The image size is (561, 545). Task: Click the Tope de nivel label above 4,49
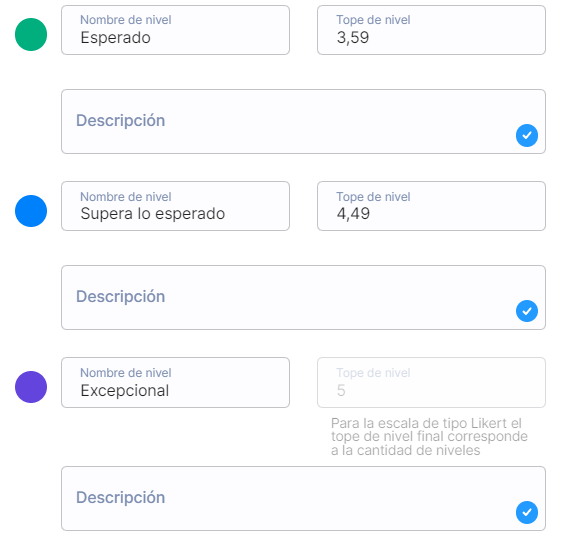click(373, 196)
